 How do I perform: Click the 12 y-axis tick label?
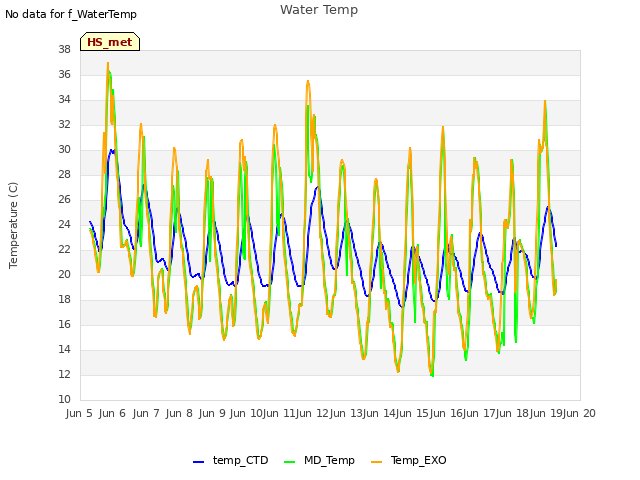64,375
